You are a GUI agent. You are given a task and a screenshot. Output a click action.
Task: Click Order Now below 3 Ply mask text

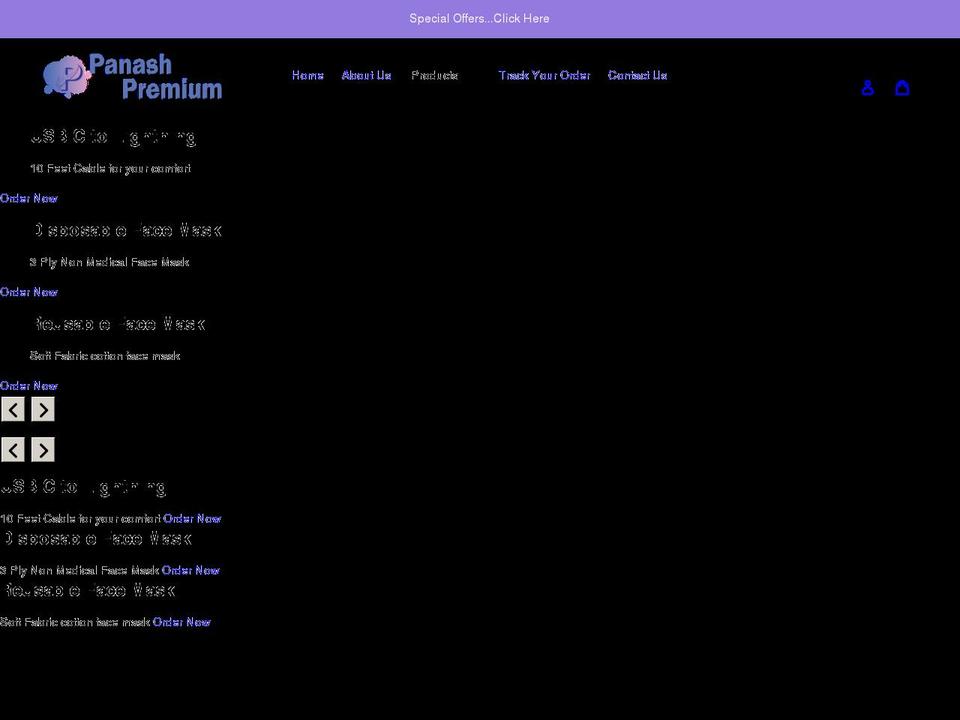tap(29, 292)
